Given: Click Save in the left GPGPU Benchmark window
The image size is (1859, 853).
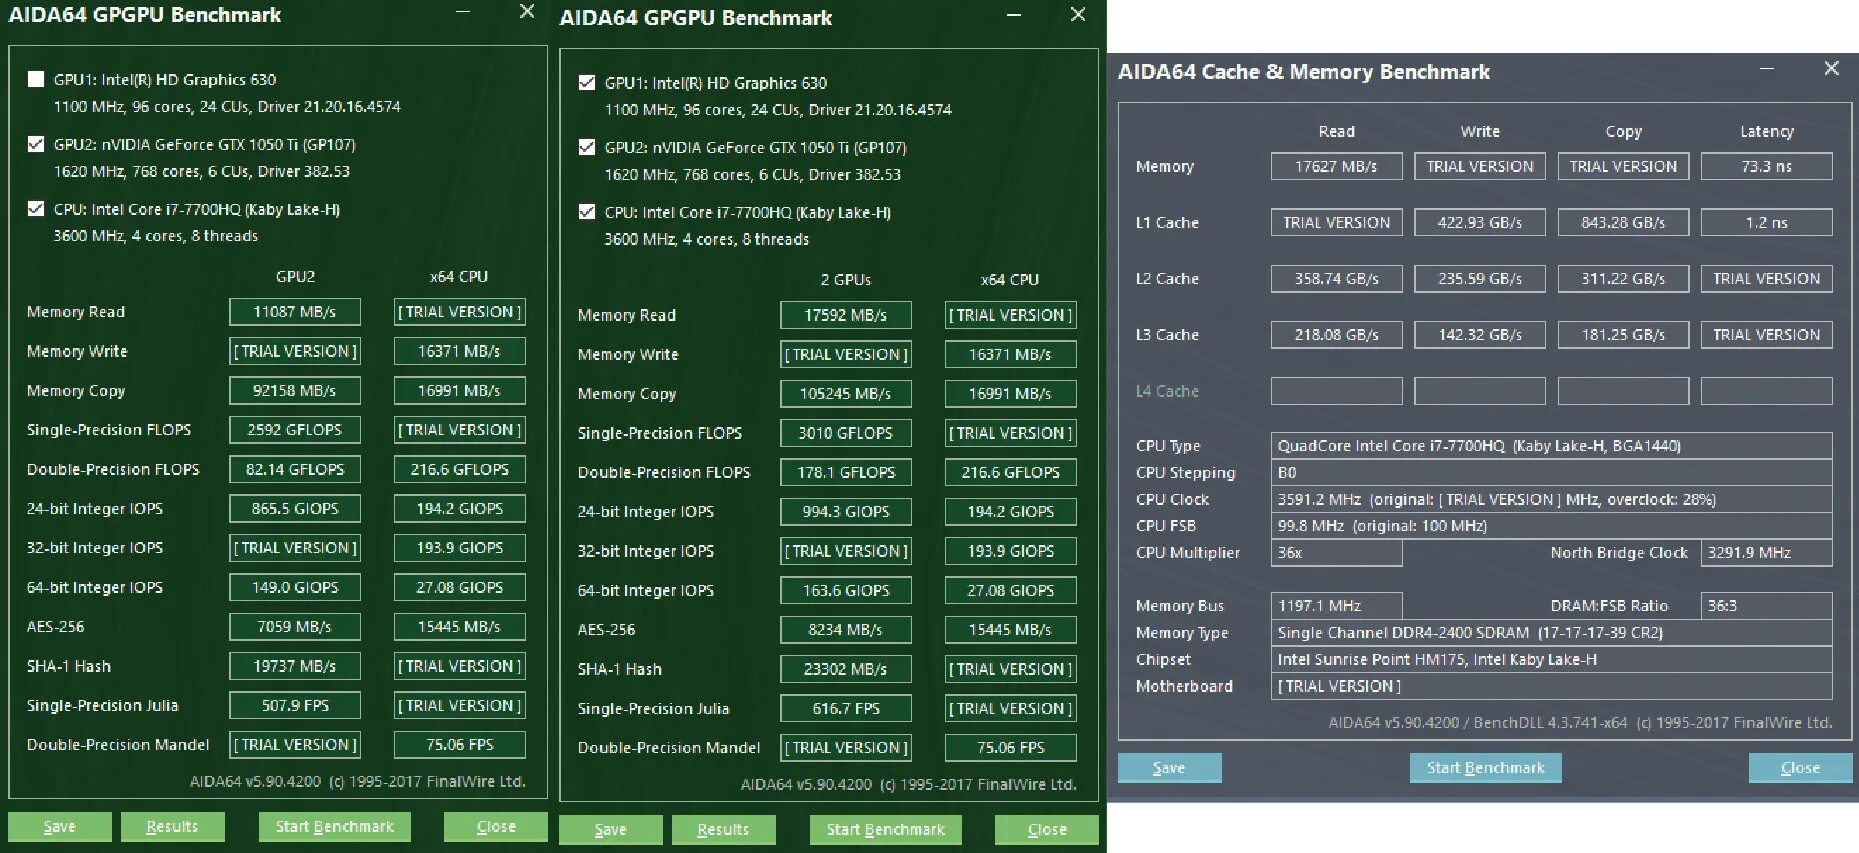Looking at the screenshot, I should 60,827.
